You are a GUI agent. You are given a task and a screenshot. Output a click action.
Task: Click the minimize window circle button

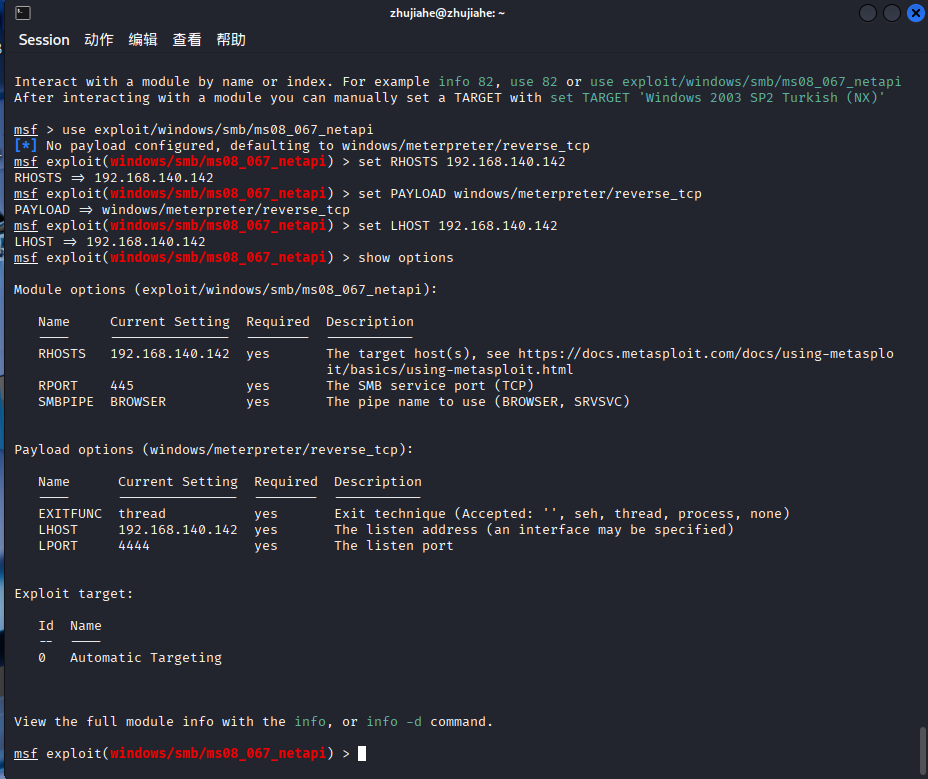(868, 12)
